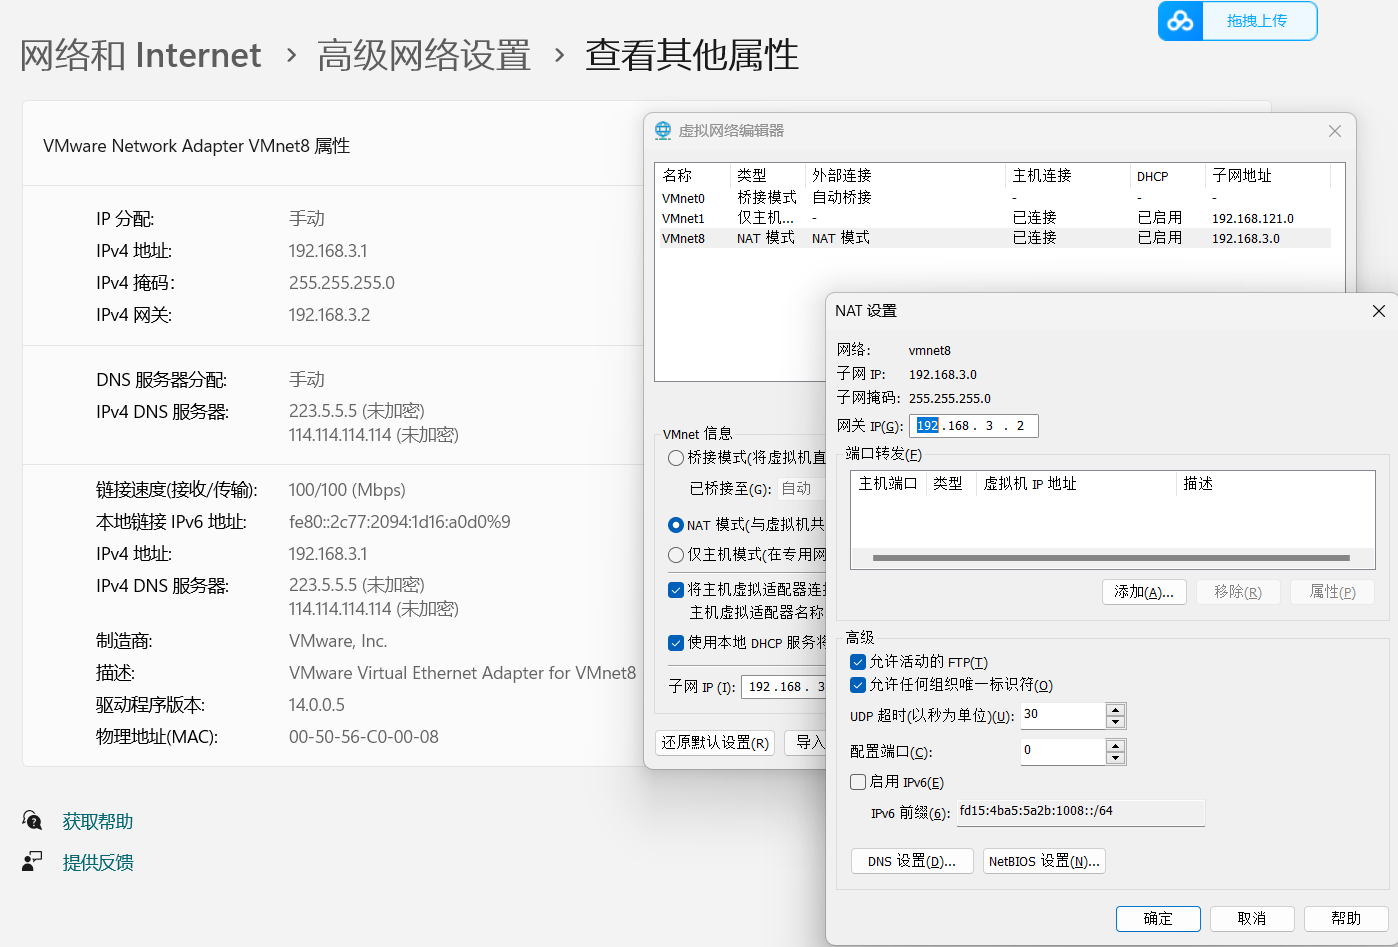This screenshot has width=1398, height=947.
Task: Click the 添加(A)... button
Action: tap(1144, 592)
